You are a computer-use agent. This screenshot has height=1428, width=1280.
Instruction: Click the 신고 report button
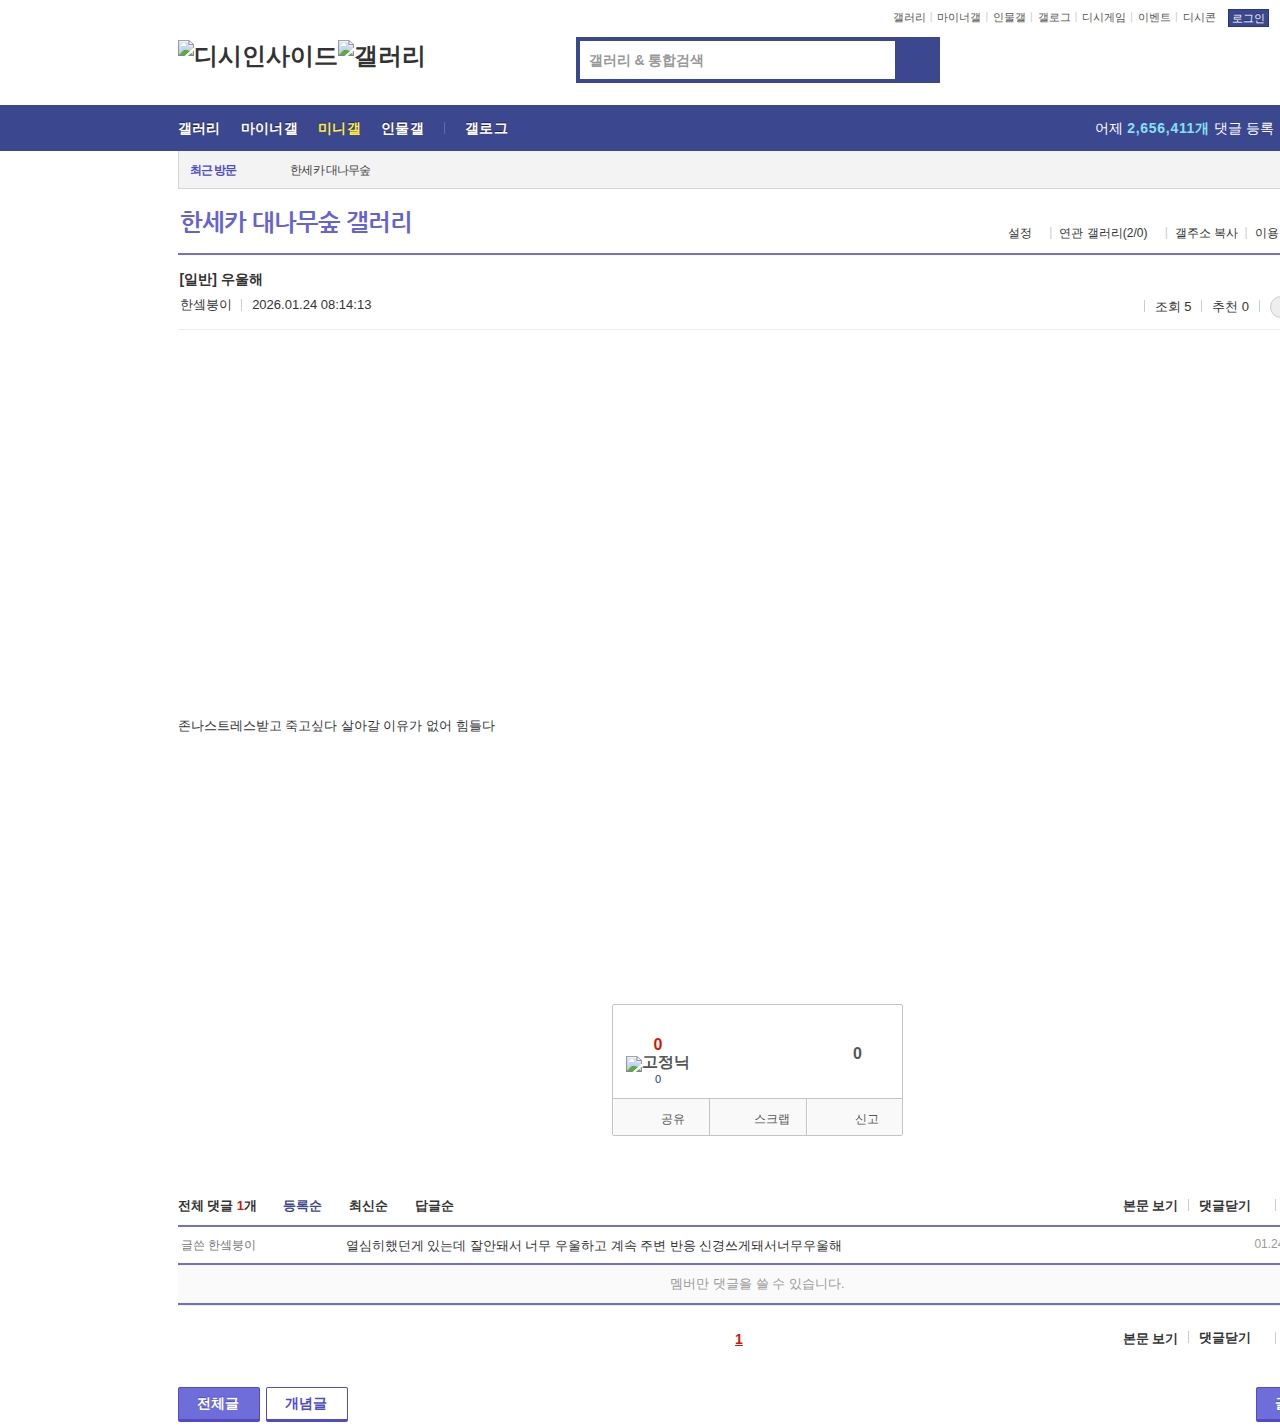[855, 1118]
